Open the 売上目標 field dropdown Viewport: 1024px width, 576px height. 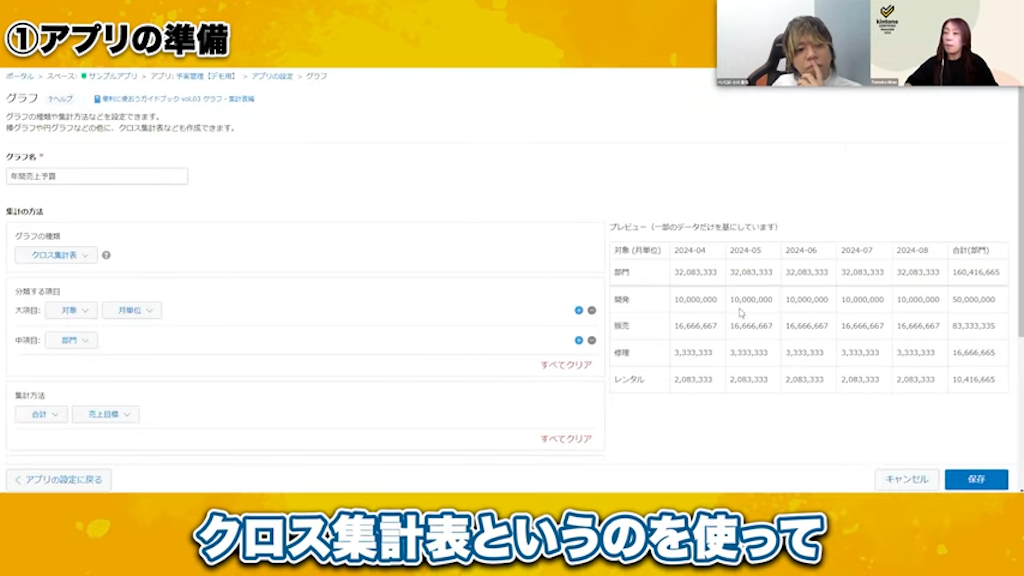(105, 414)
